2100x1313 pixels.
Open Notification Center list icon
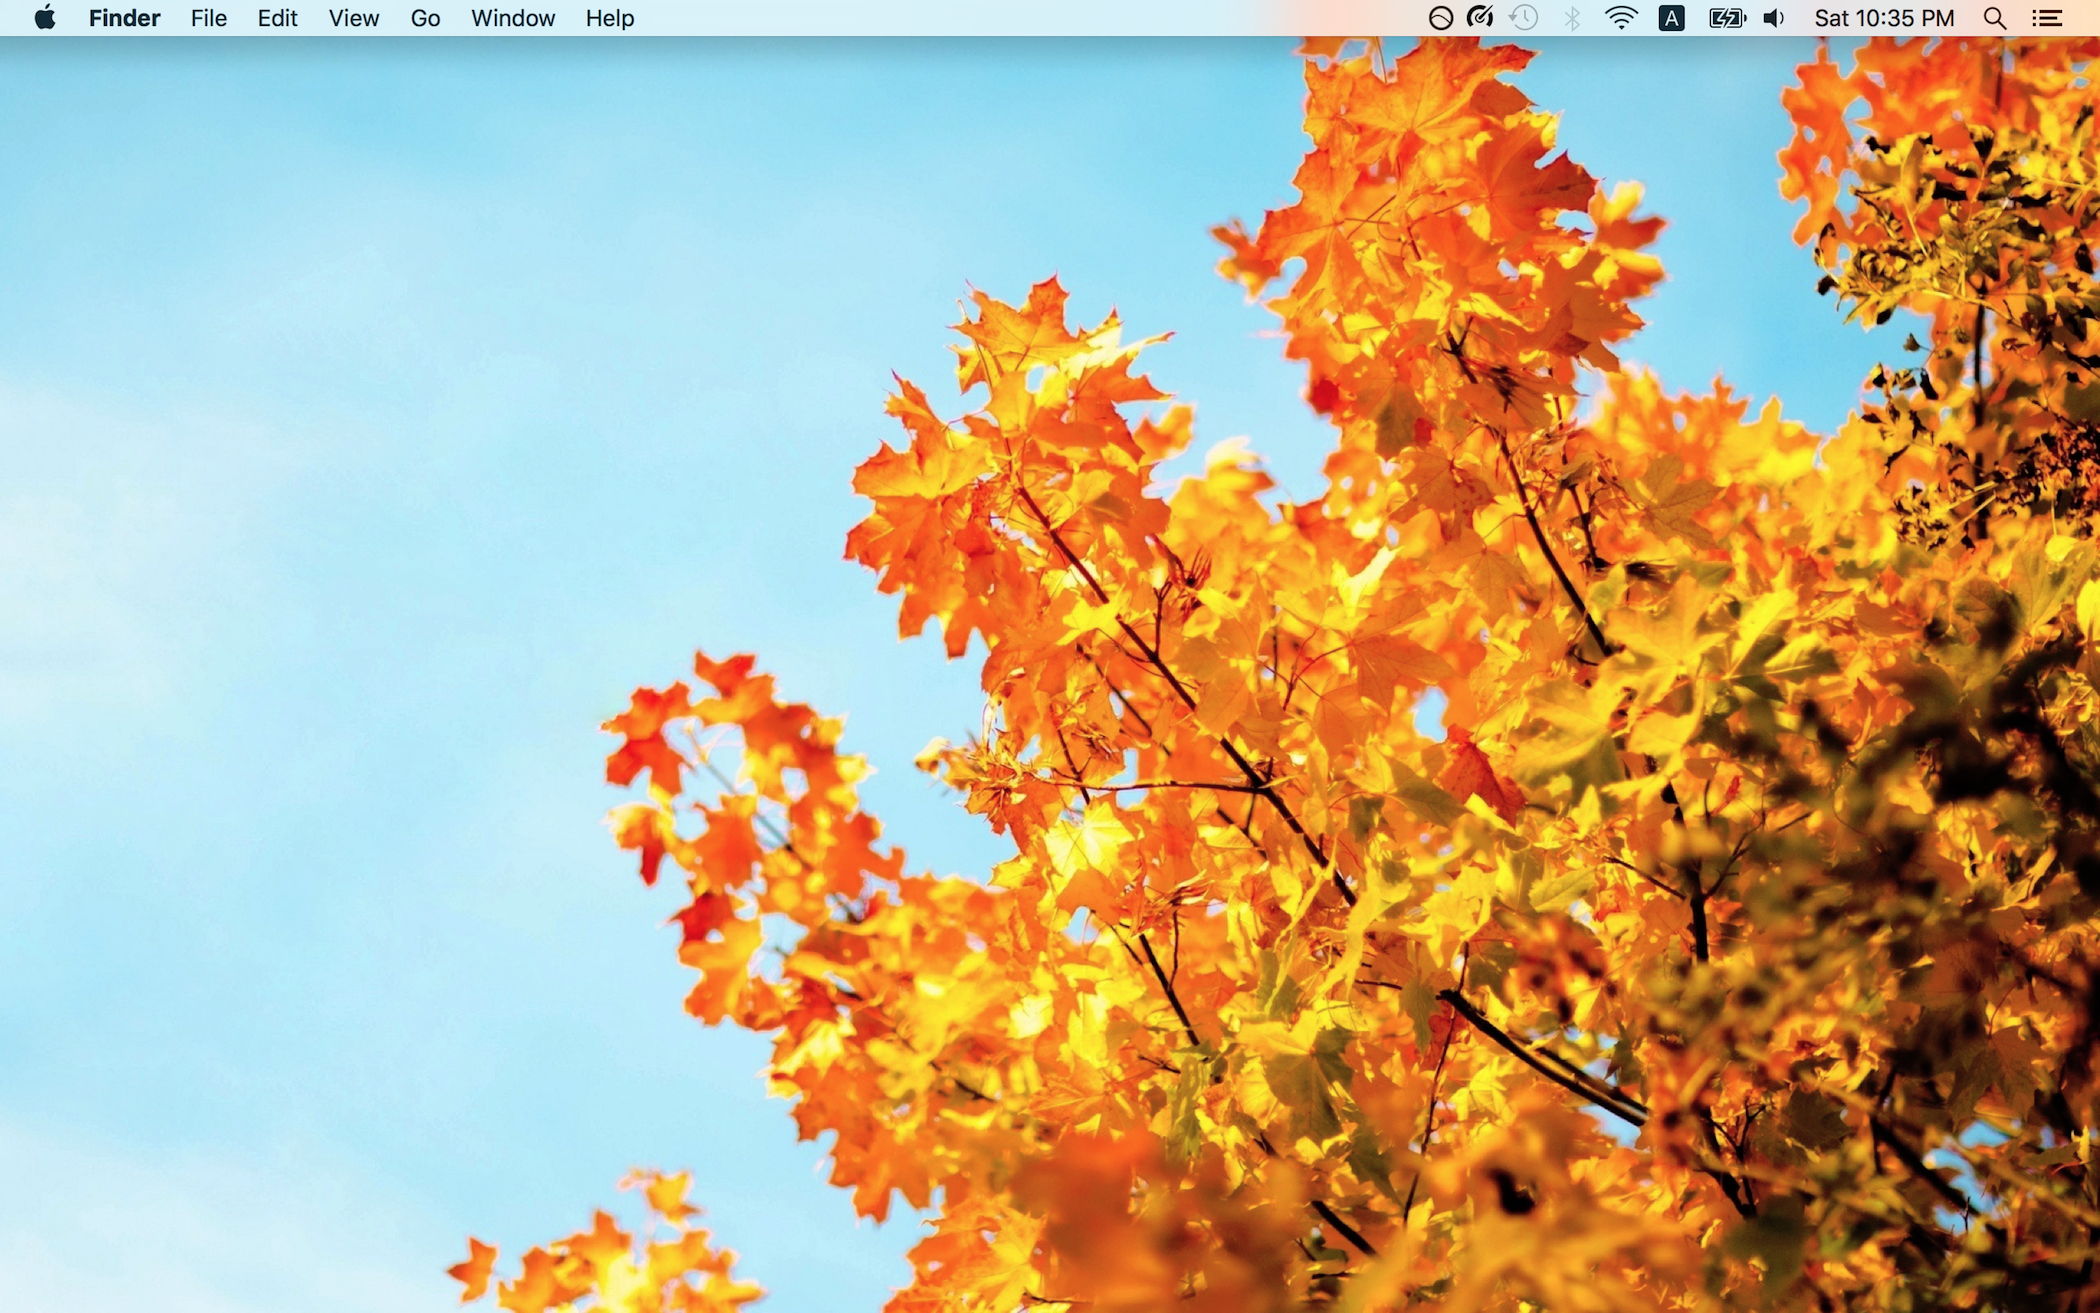pyautogui.click(x=2047, y=18)
